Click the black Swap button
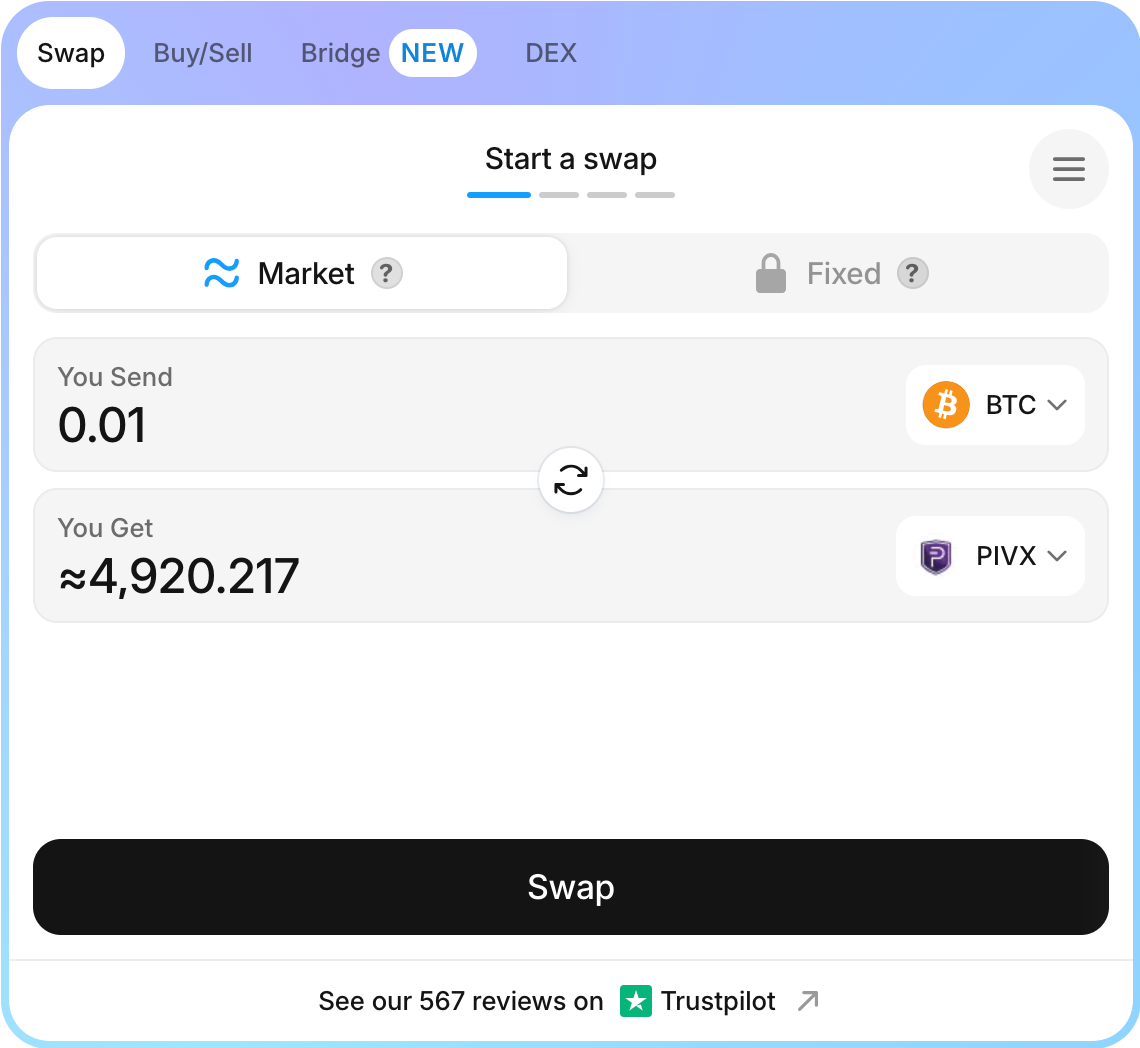1140x1048 pixels. [571, 887]
